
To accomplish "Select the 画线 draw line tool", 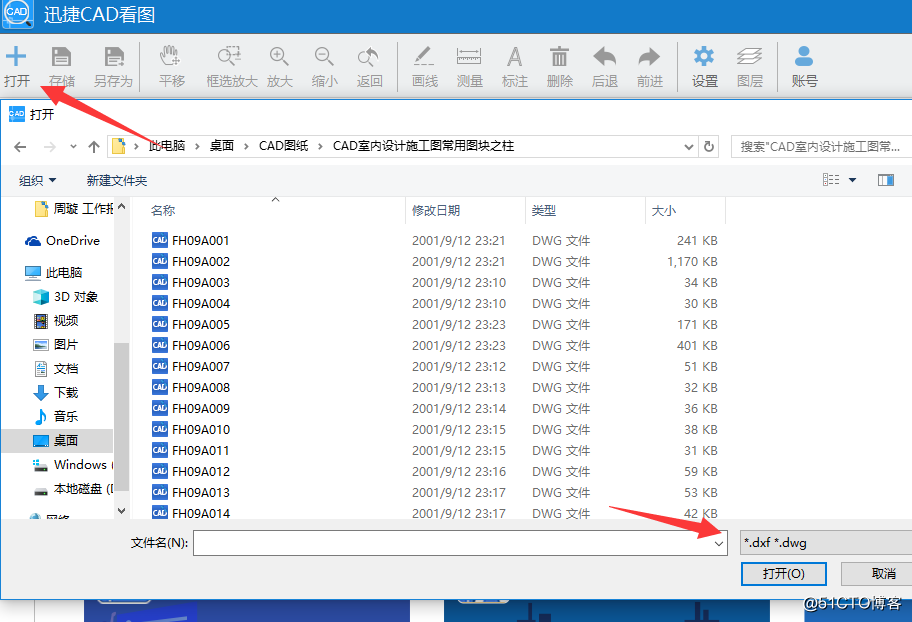I will pos(424,56).
